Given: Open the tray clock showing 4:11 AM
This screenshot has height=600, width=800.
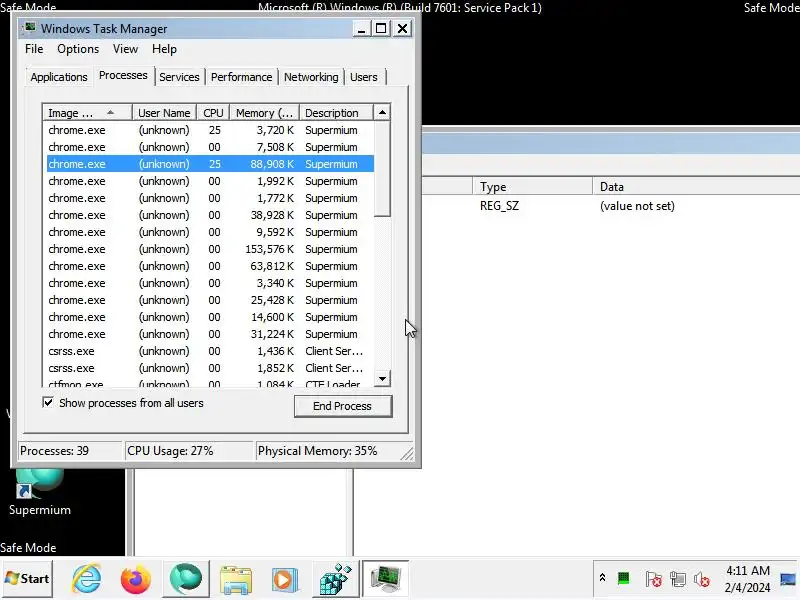Looking at the screenshot, I should tap(747, 579).
